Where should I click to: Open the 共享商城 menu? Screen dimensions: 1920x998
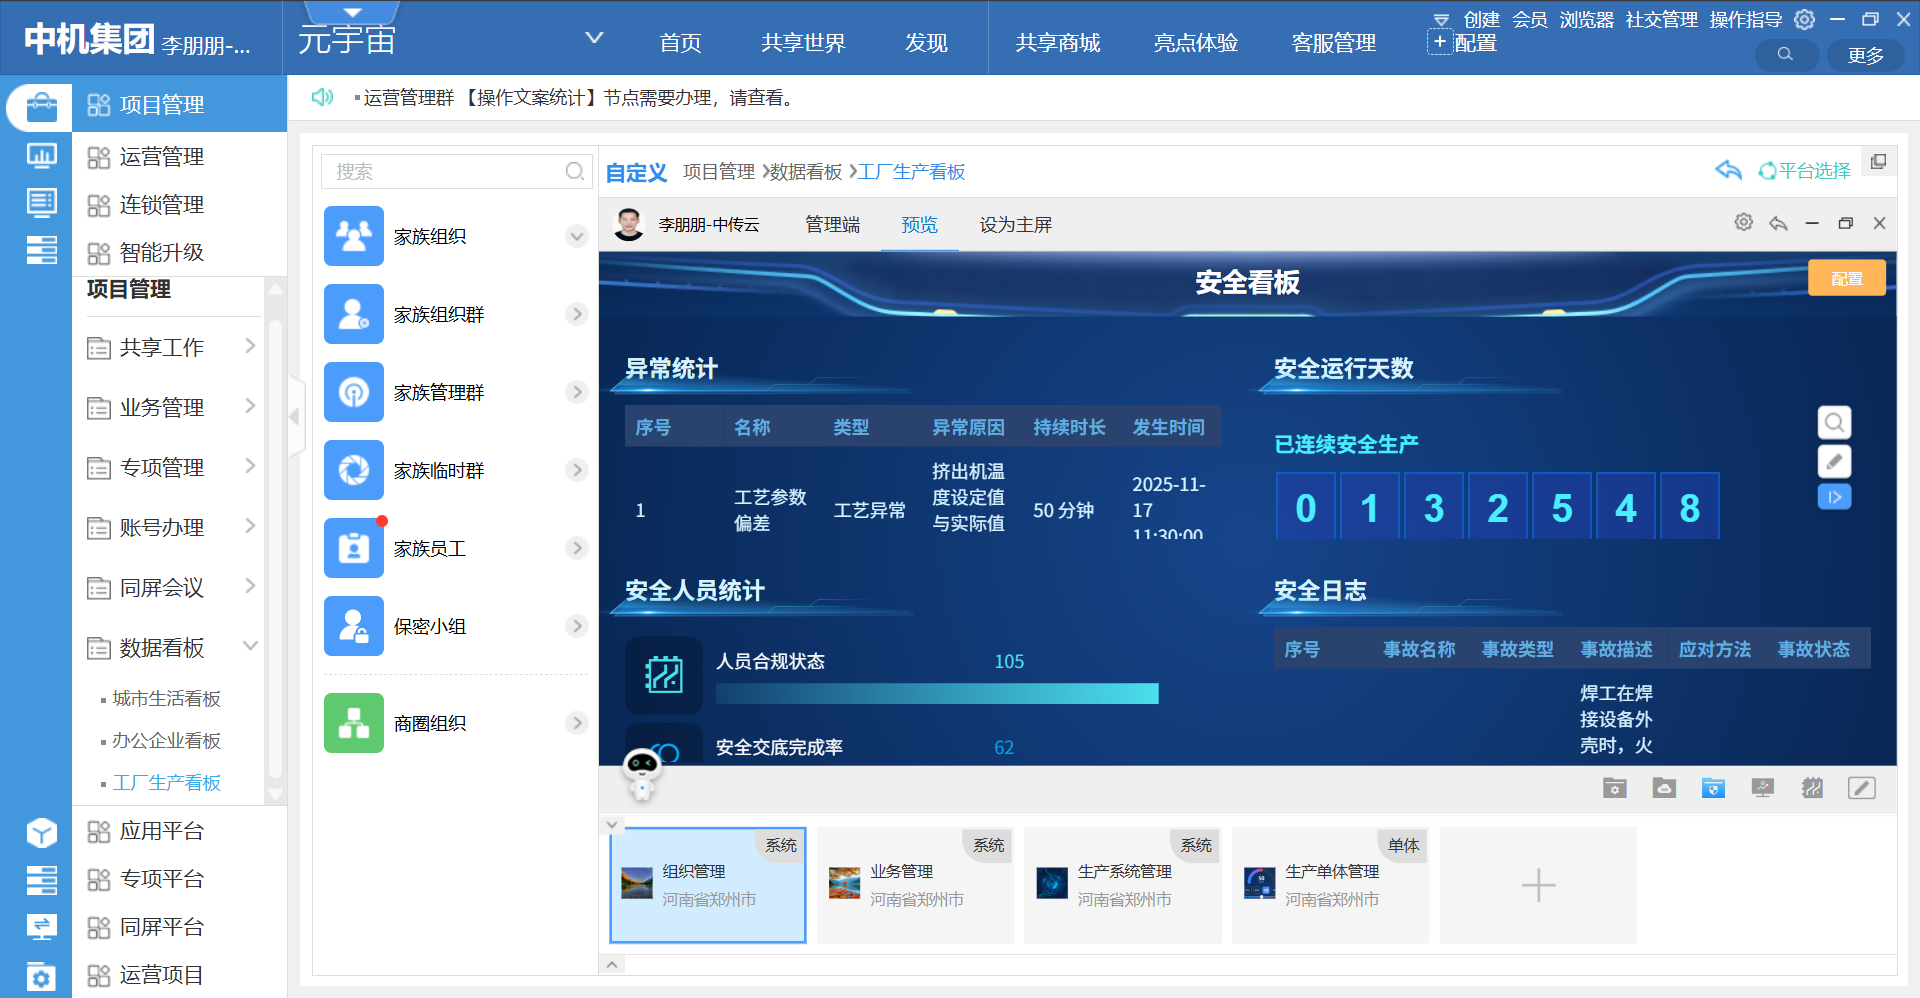[x=1057, y=43]
